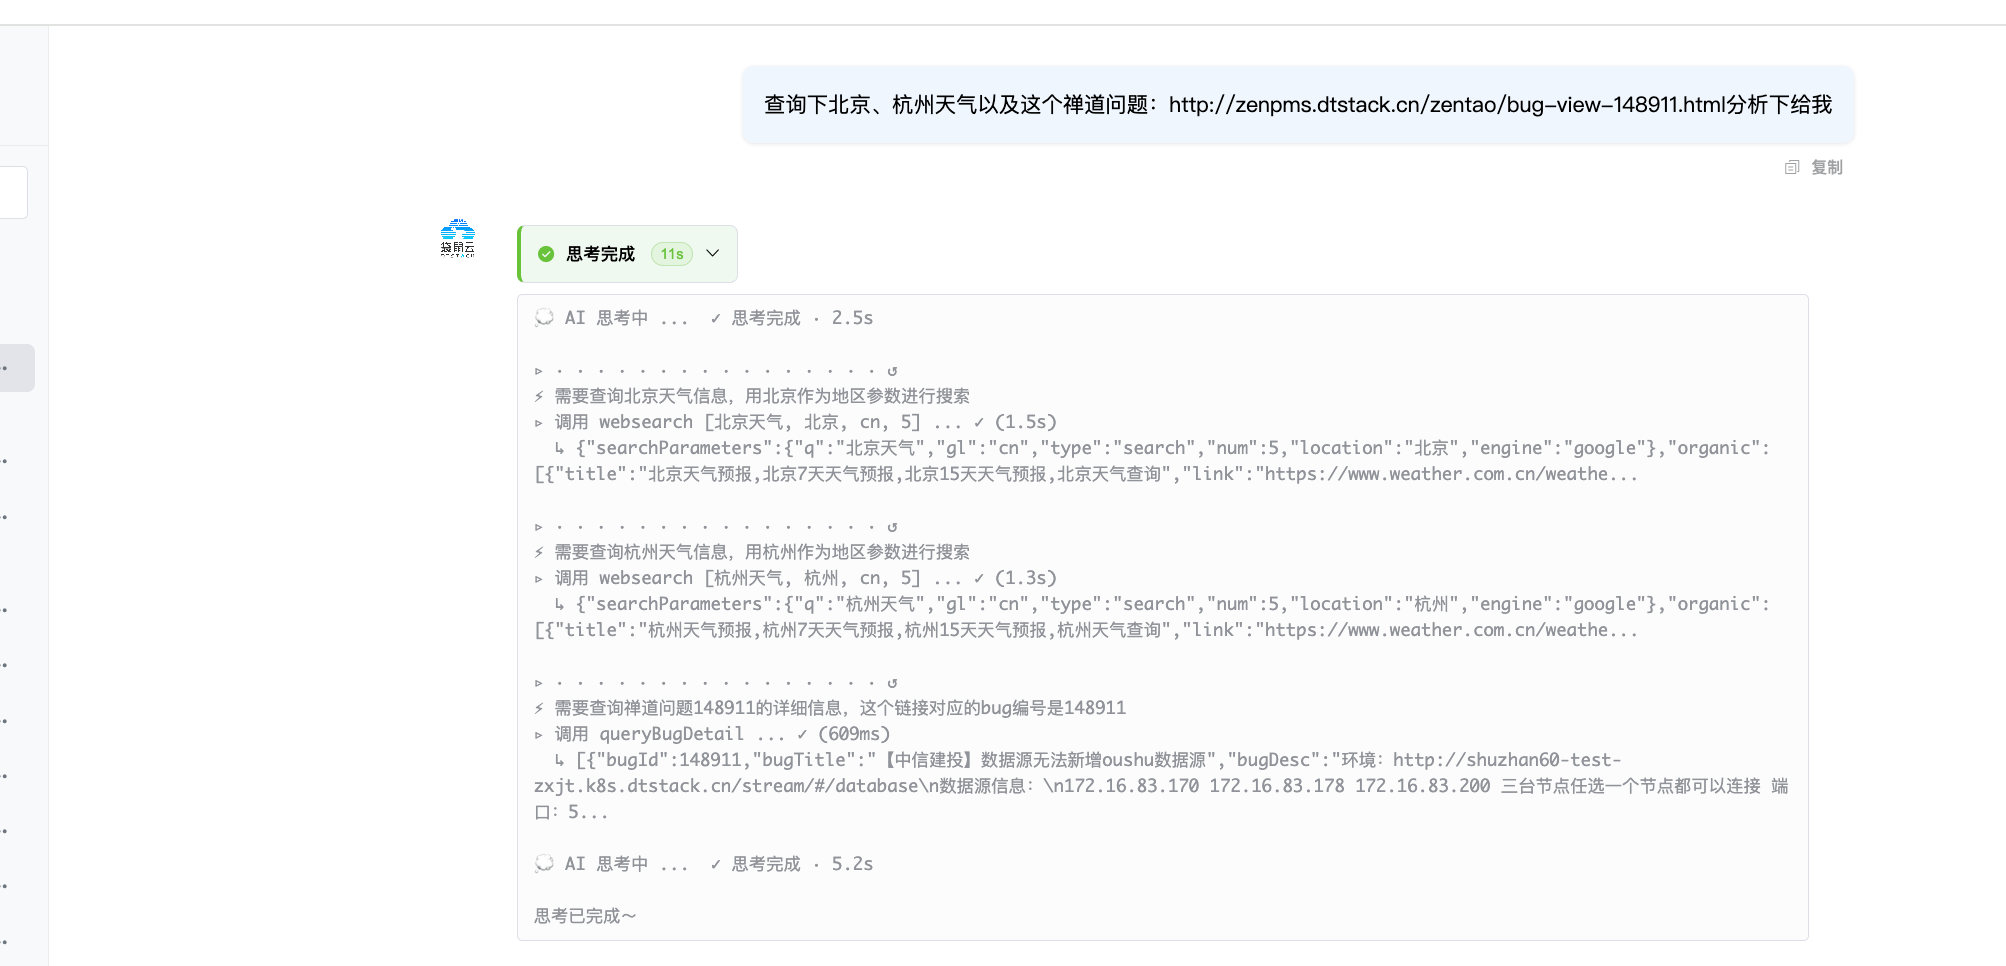Click the 需要查询北京天气信息 reasoning line
The height and width of the screenshot is (966, 2006).
[x=762, y=396]
